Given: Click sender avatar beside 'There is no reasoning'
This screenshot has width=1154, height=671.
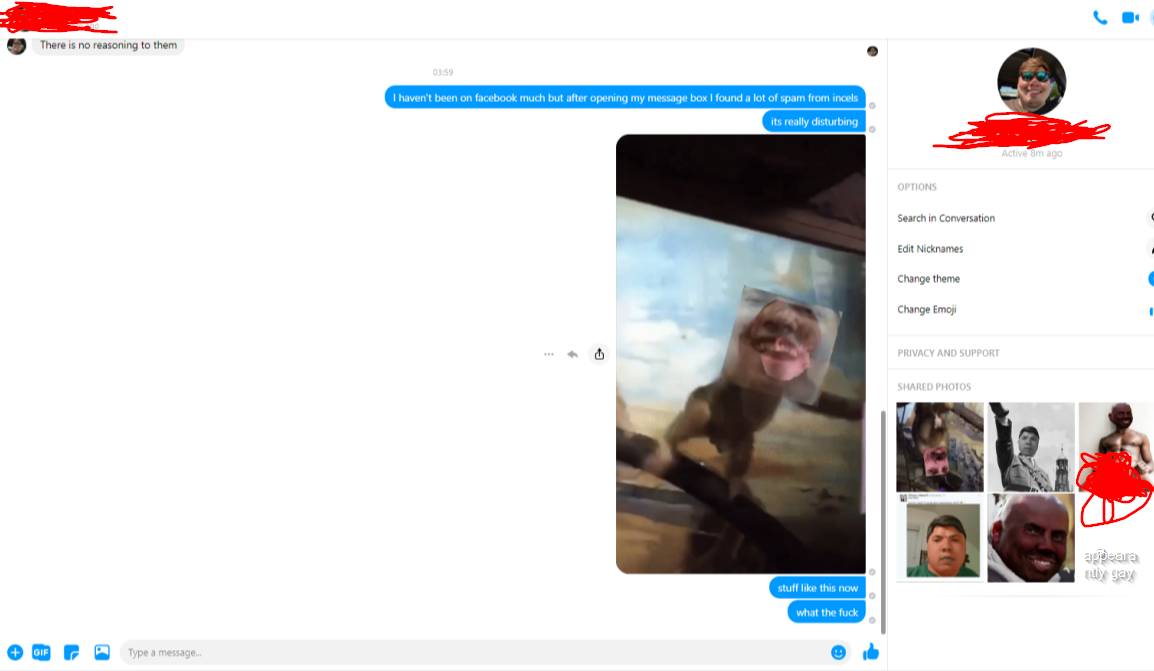Looking at the screenshot, I should click(x=16, y=46).
